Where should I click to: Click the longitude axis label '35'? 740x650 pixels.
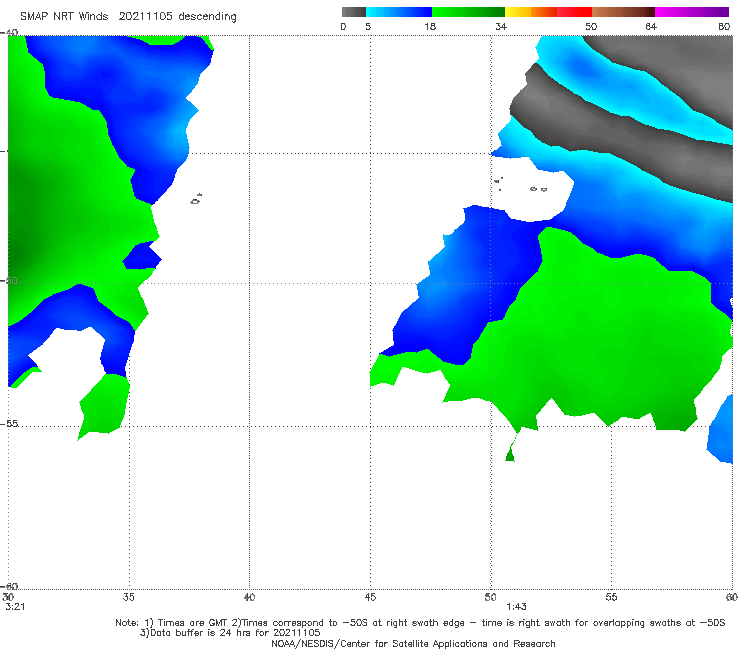(128, 597)
